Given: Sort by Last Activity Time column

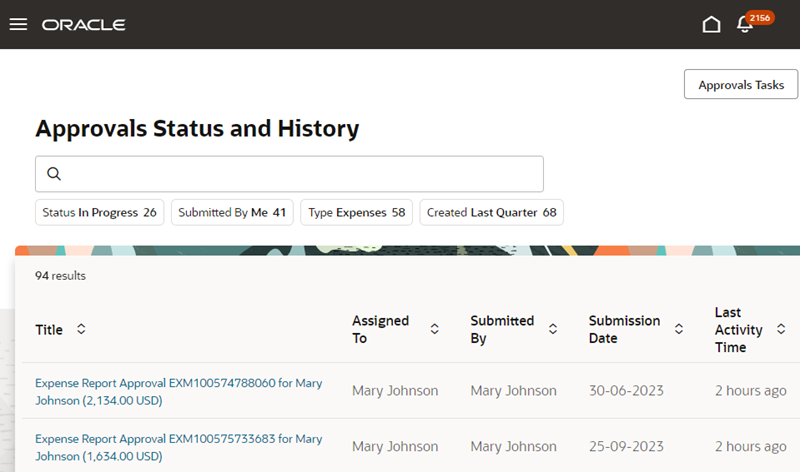Looking at the screenshot, I should click(x=782, y=329).
